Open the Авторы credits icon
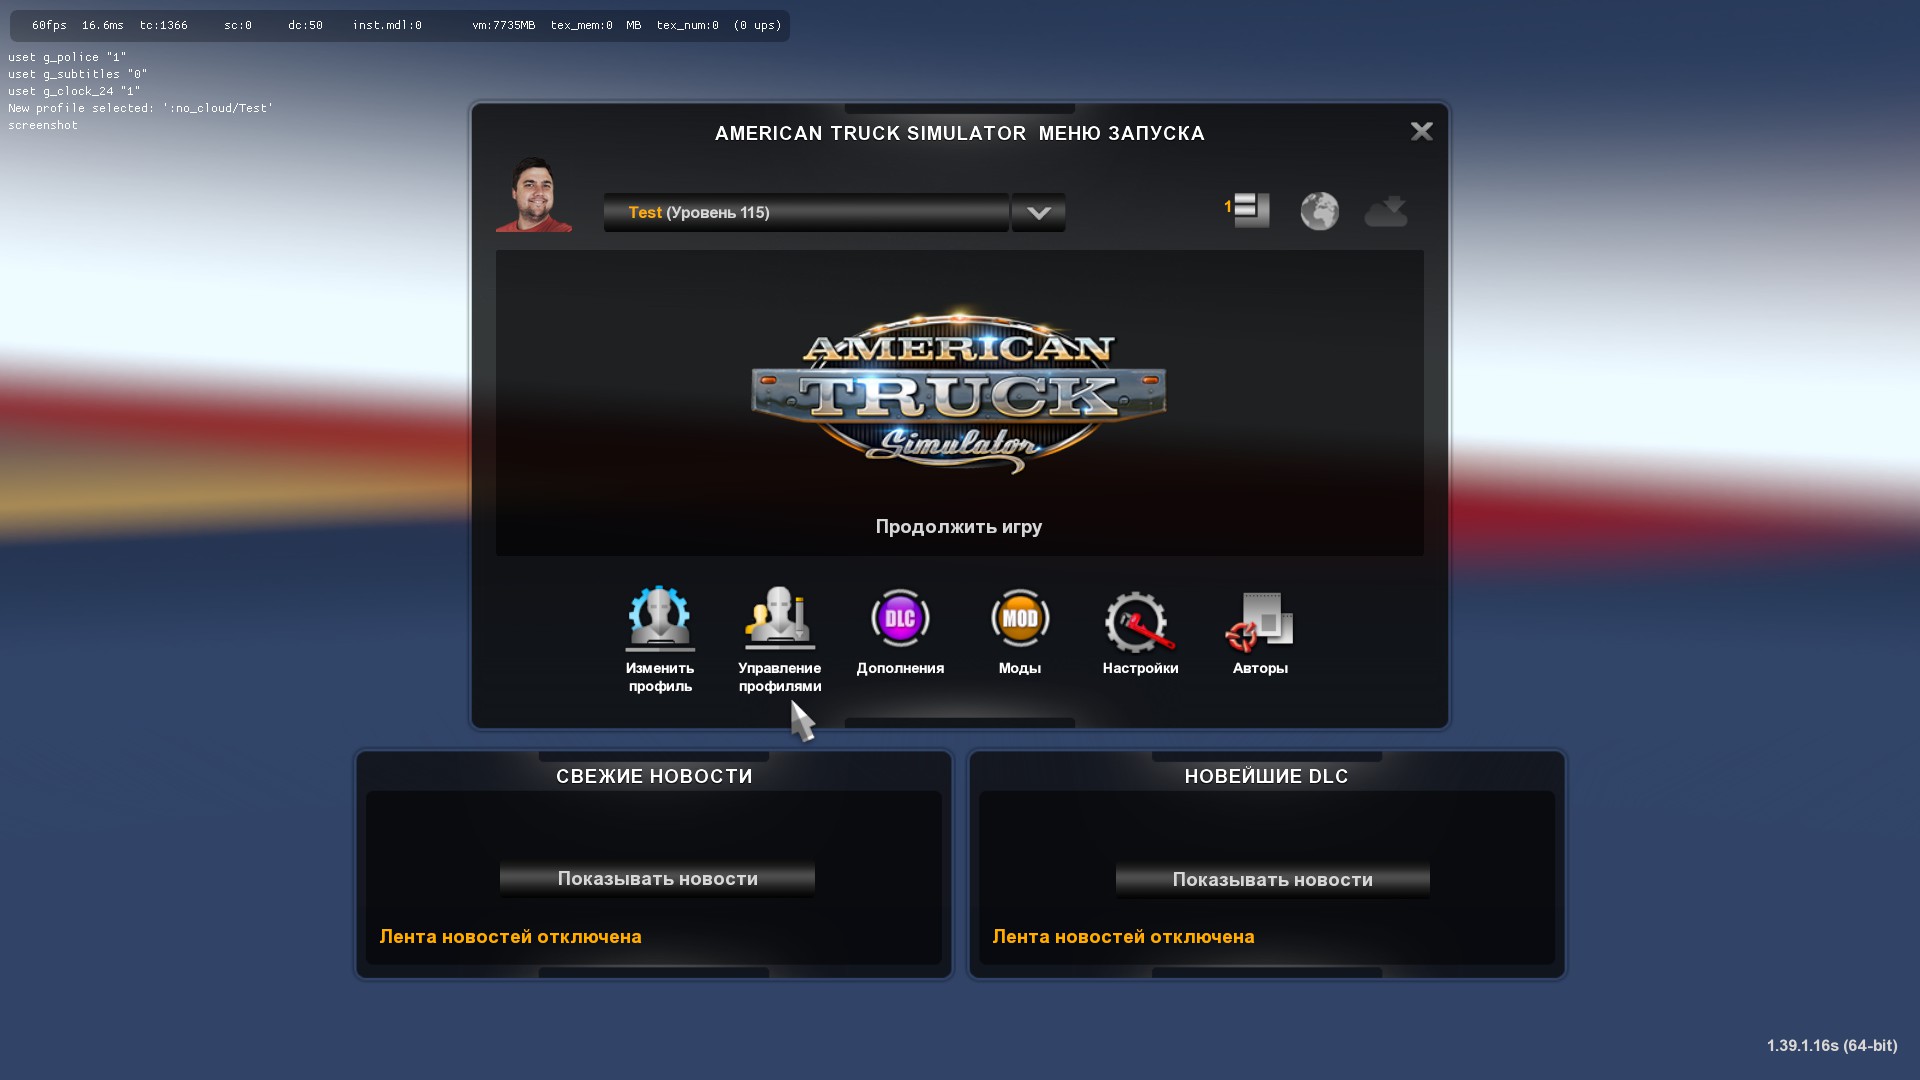The height and width of the screenshot is (1080, 1920). coord(1260,622)
